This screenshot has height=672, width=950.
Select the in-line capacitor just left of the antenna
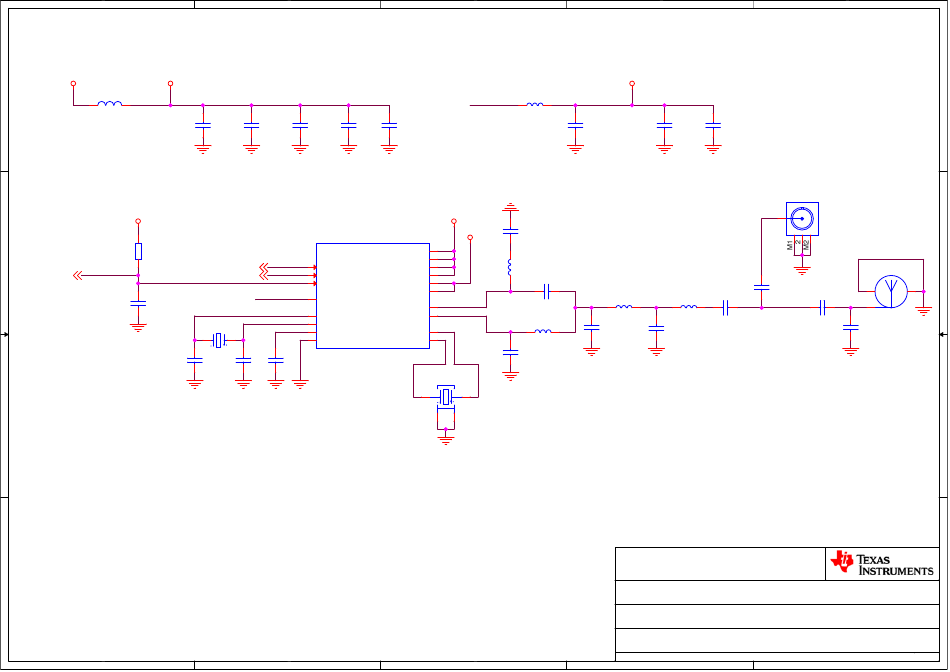point(822,308)
